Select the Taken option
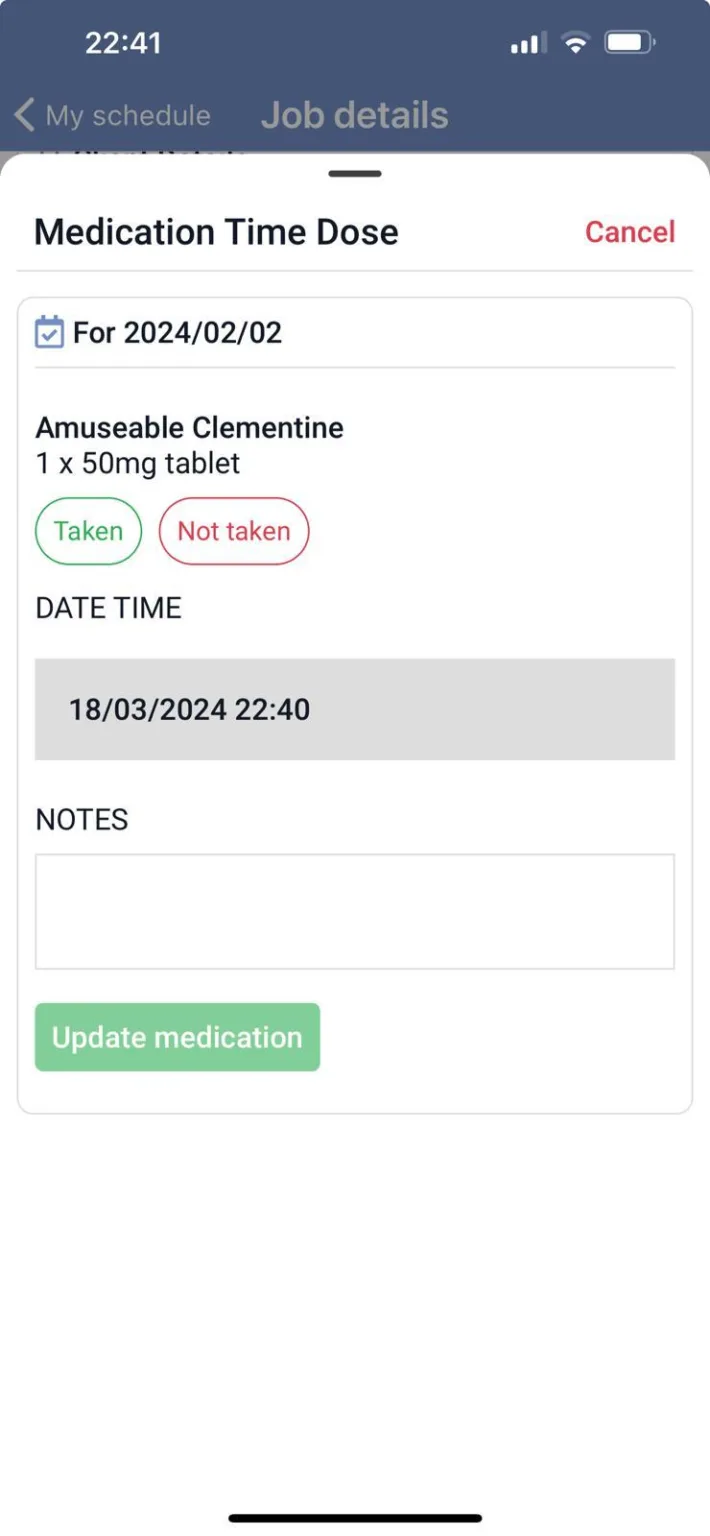 point(88,531)
